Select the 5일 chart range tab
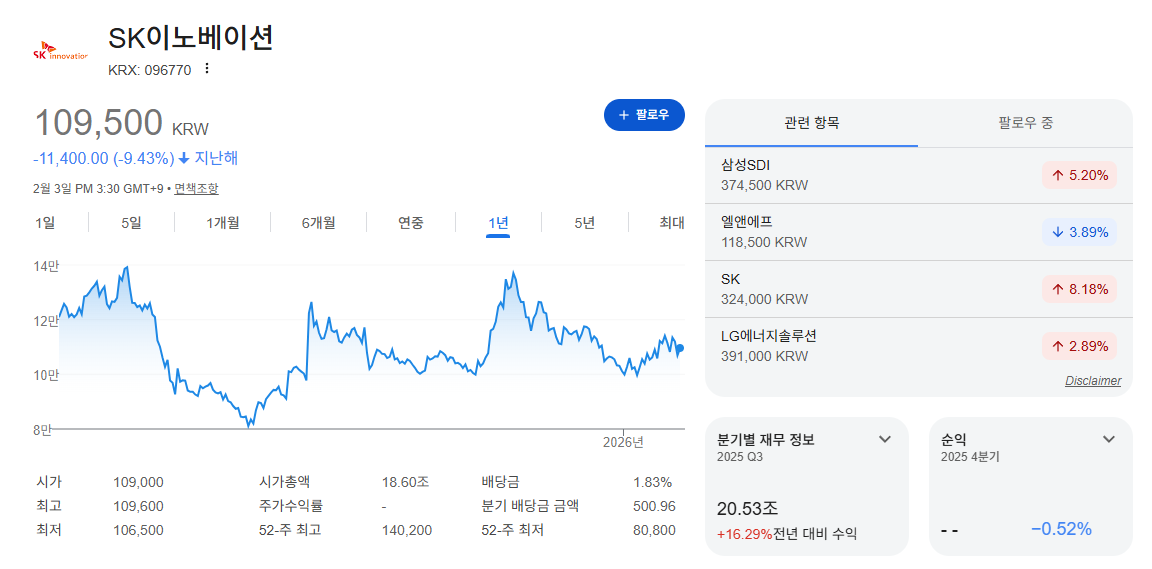The image size is (1152, 569). (x=131, y=222)
